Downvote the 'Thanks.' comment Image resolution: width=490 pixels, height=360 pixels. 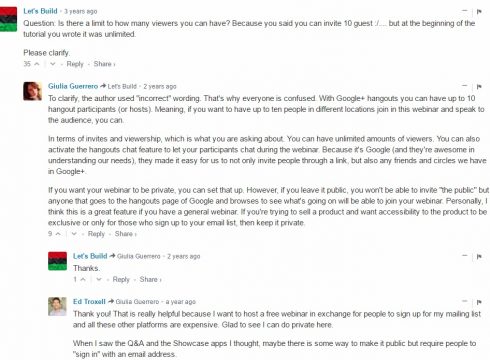coord(99,279)
